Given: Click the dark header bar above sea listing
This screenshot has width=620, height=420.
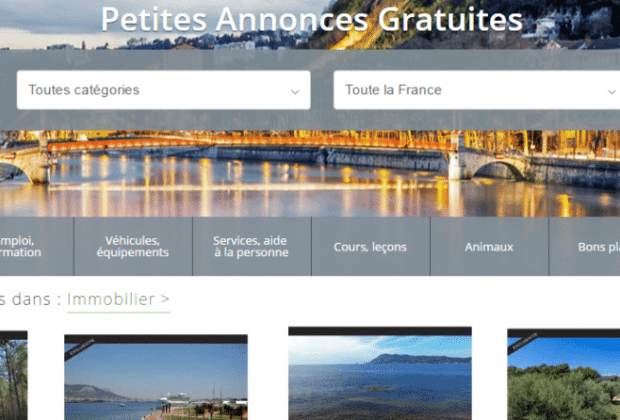Looking at the screenshot, I should pos(380,331).
